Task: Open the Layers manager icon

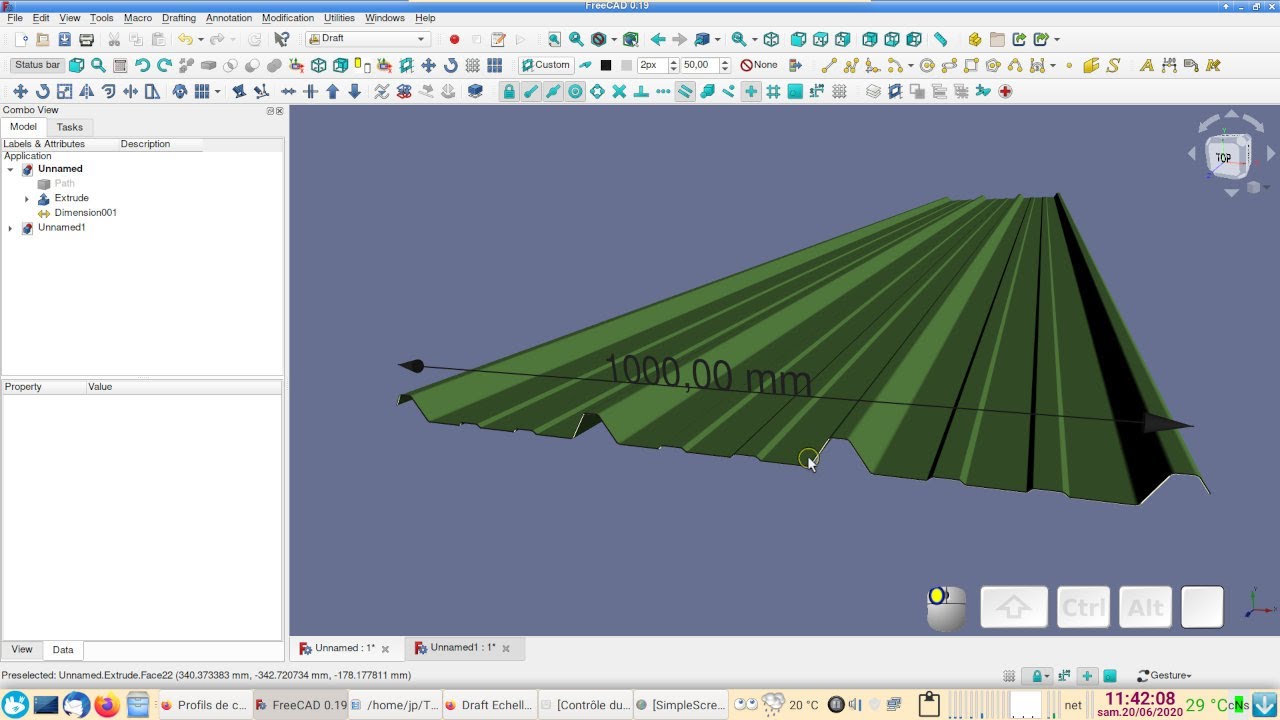Action: tap(873, 91)
